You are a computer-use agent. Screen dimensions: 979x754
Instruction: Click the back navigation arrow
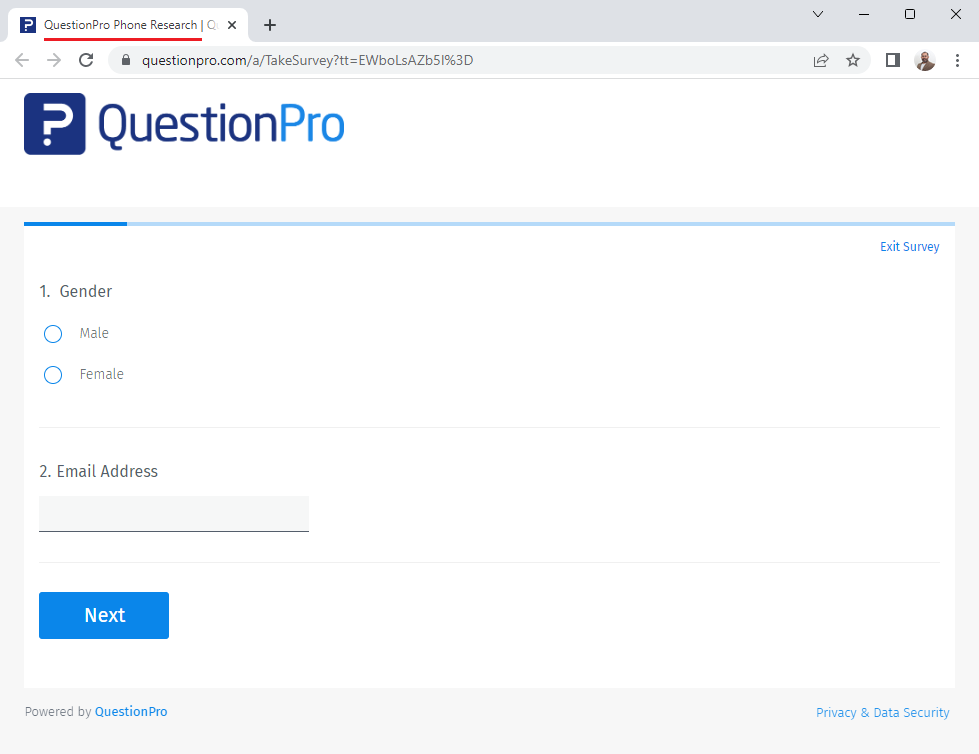point(22,60)
